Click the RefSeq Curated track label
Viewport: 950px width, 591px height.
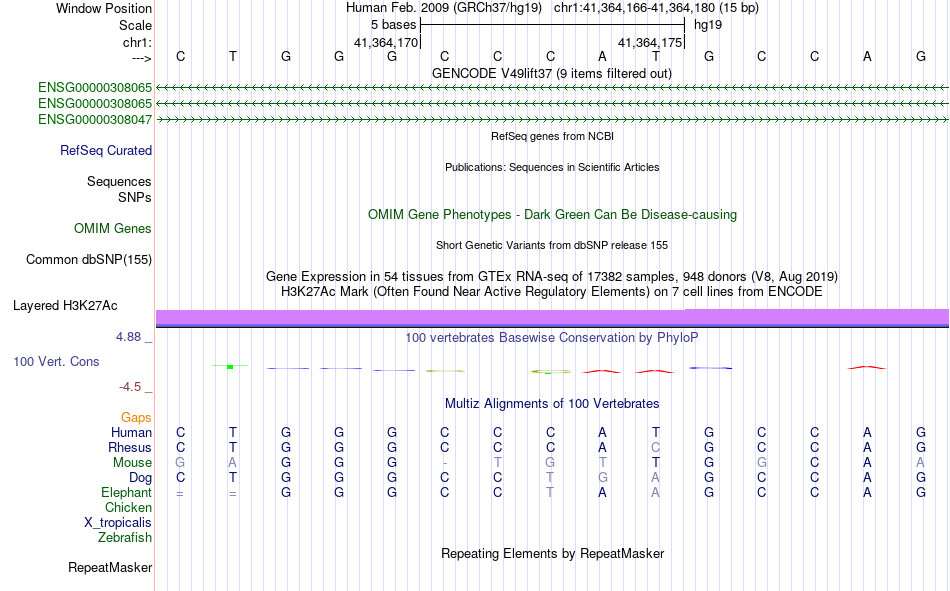tap(106, 150)
